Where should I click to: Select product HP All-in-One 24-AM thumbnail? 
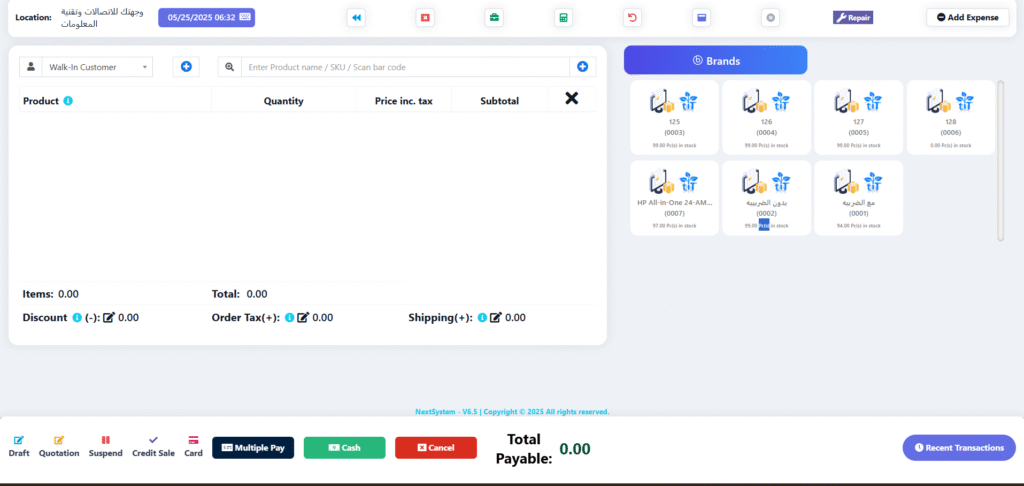675,198
